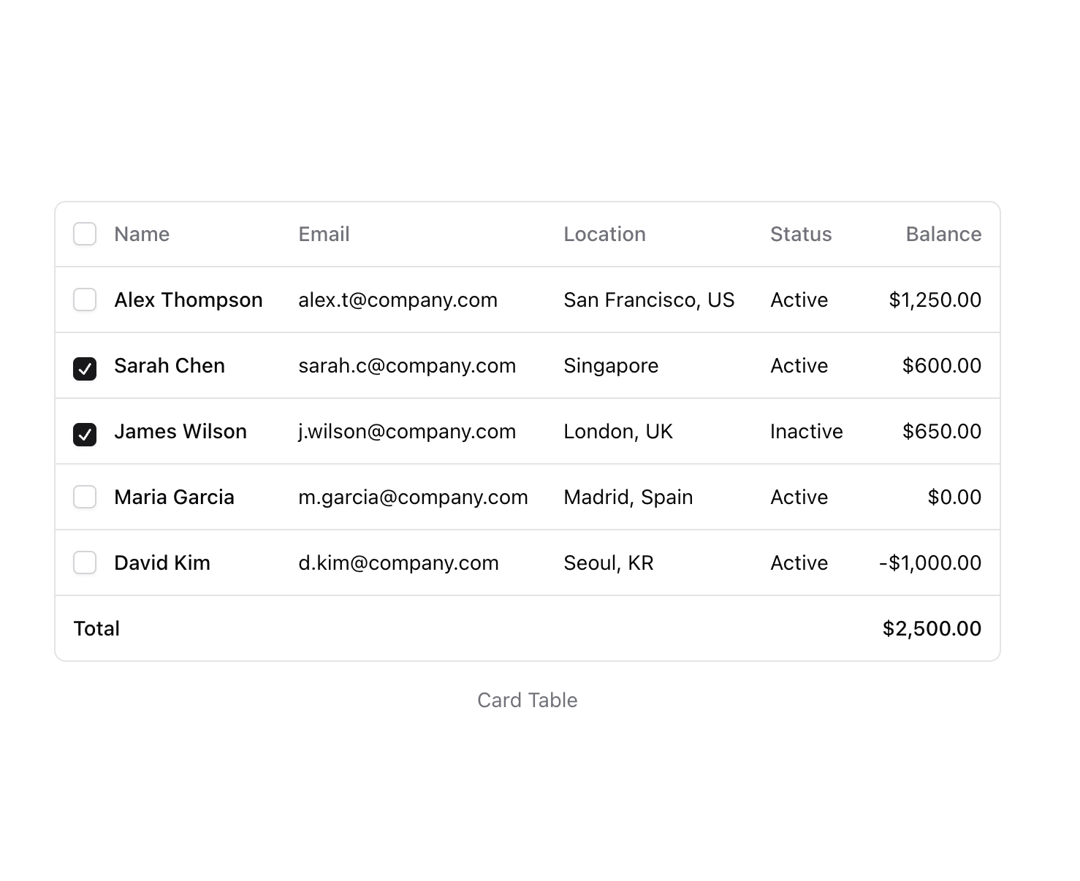The height and width of the screenshot is (881, 1080).
Task: Click the $1,250.00 balance value
Action: click(935, 300)
